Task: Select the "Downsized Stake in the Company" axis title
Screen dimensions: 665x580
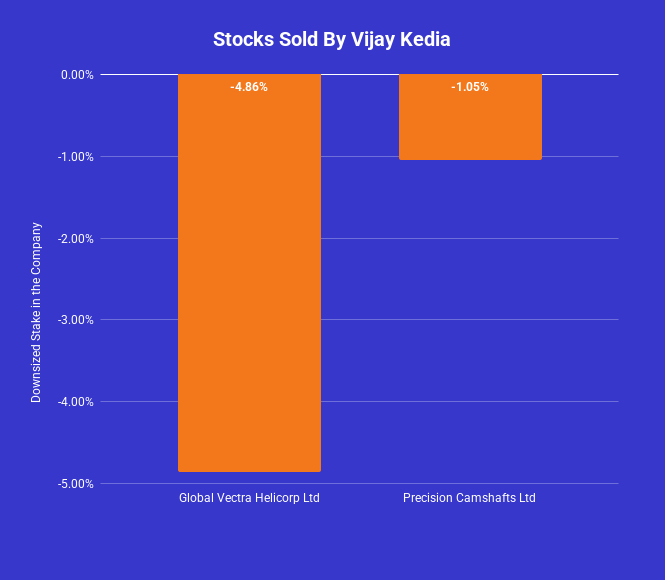Action: [x=36, y=312]
